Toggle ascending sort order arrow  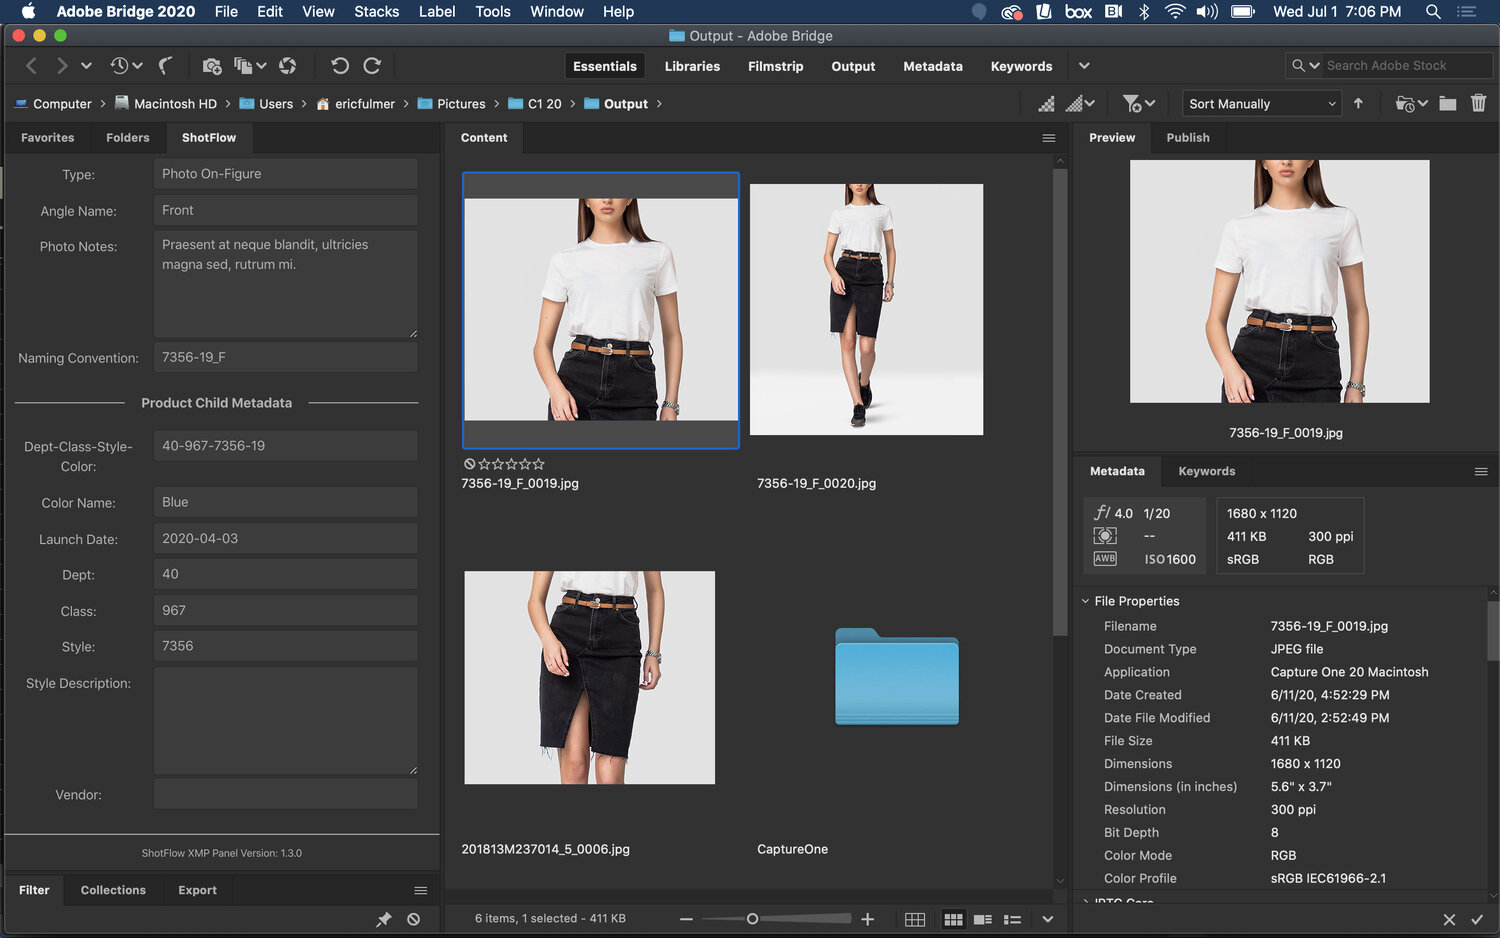pyautogui.click(x=1358, y=103)
